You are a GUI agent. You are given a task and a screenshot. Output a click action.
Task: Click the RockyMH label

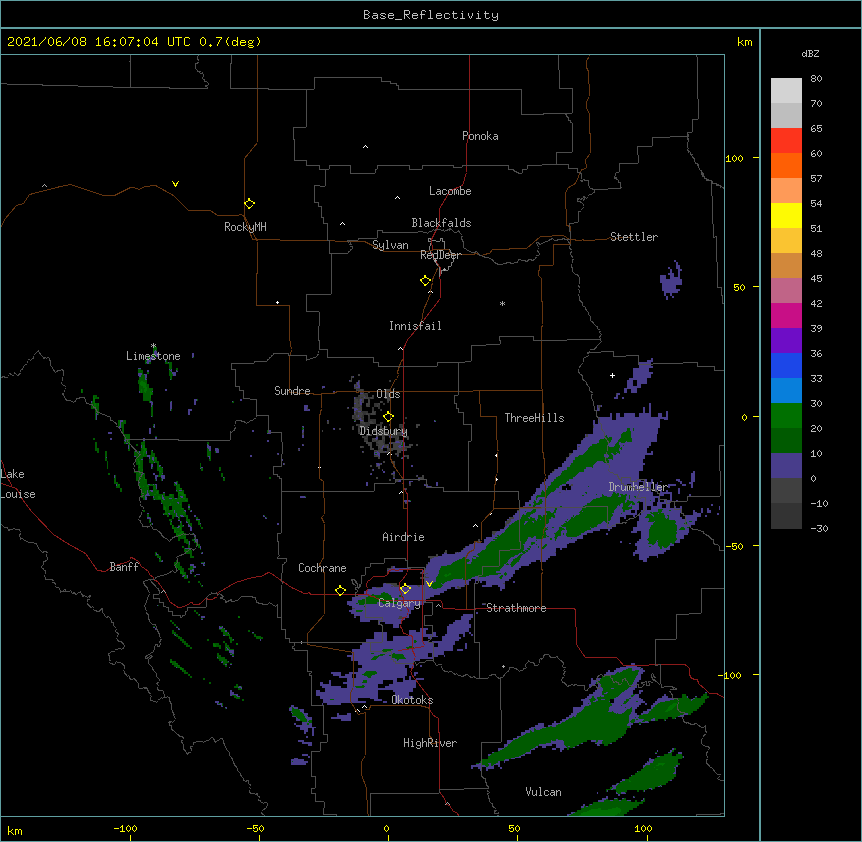point(245,227)
